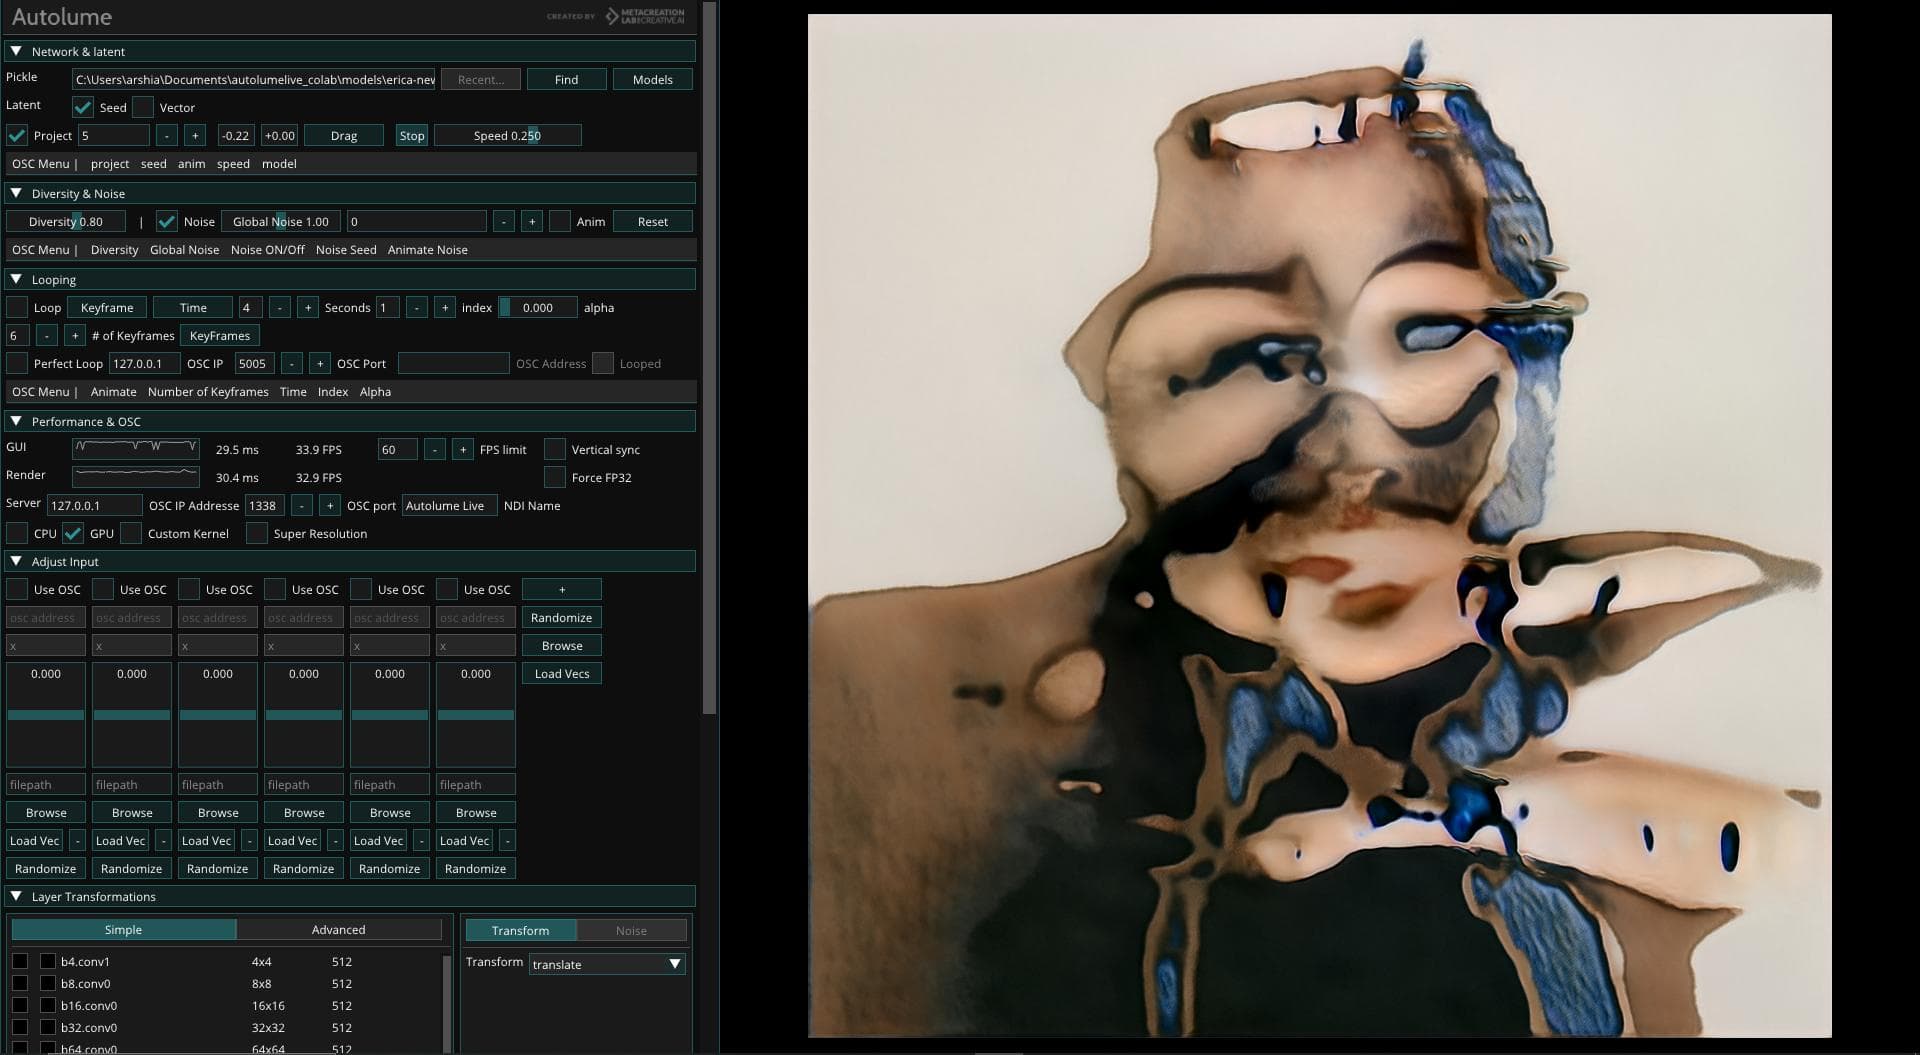Toggle the GPU checkbox

click(x=73, y=533)
